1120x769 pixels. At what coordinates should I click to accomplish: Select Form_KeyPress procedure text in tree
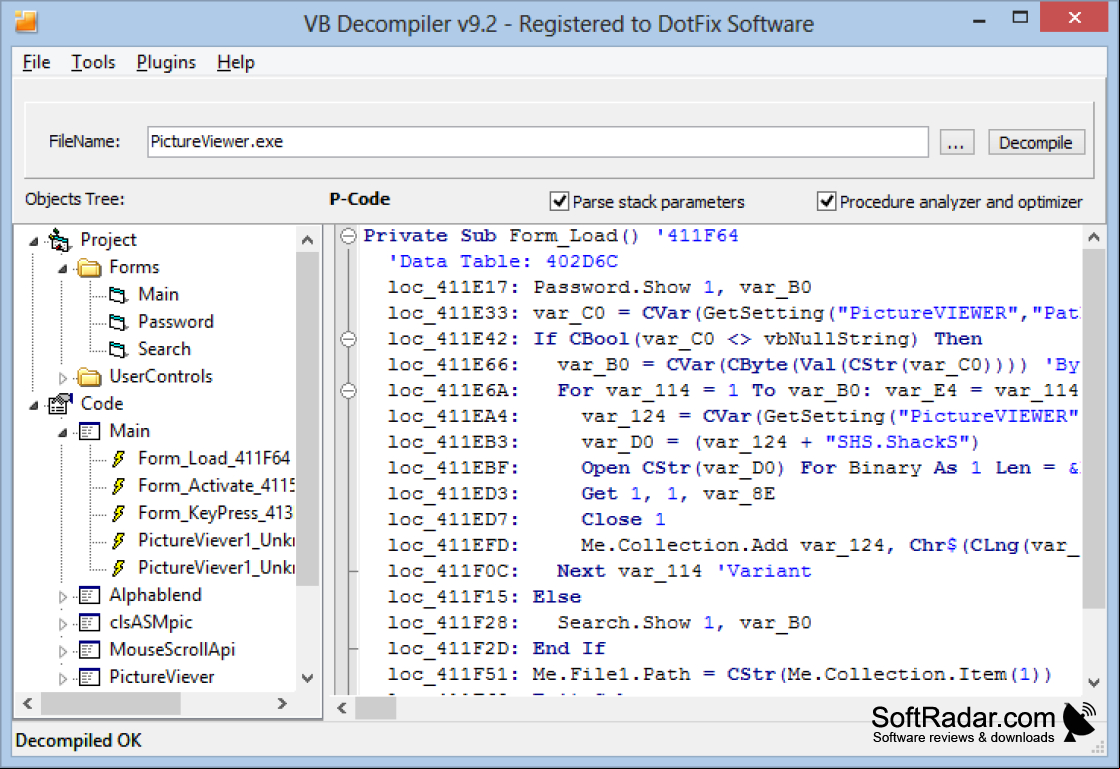[x=215, y=513]
